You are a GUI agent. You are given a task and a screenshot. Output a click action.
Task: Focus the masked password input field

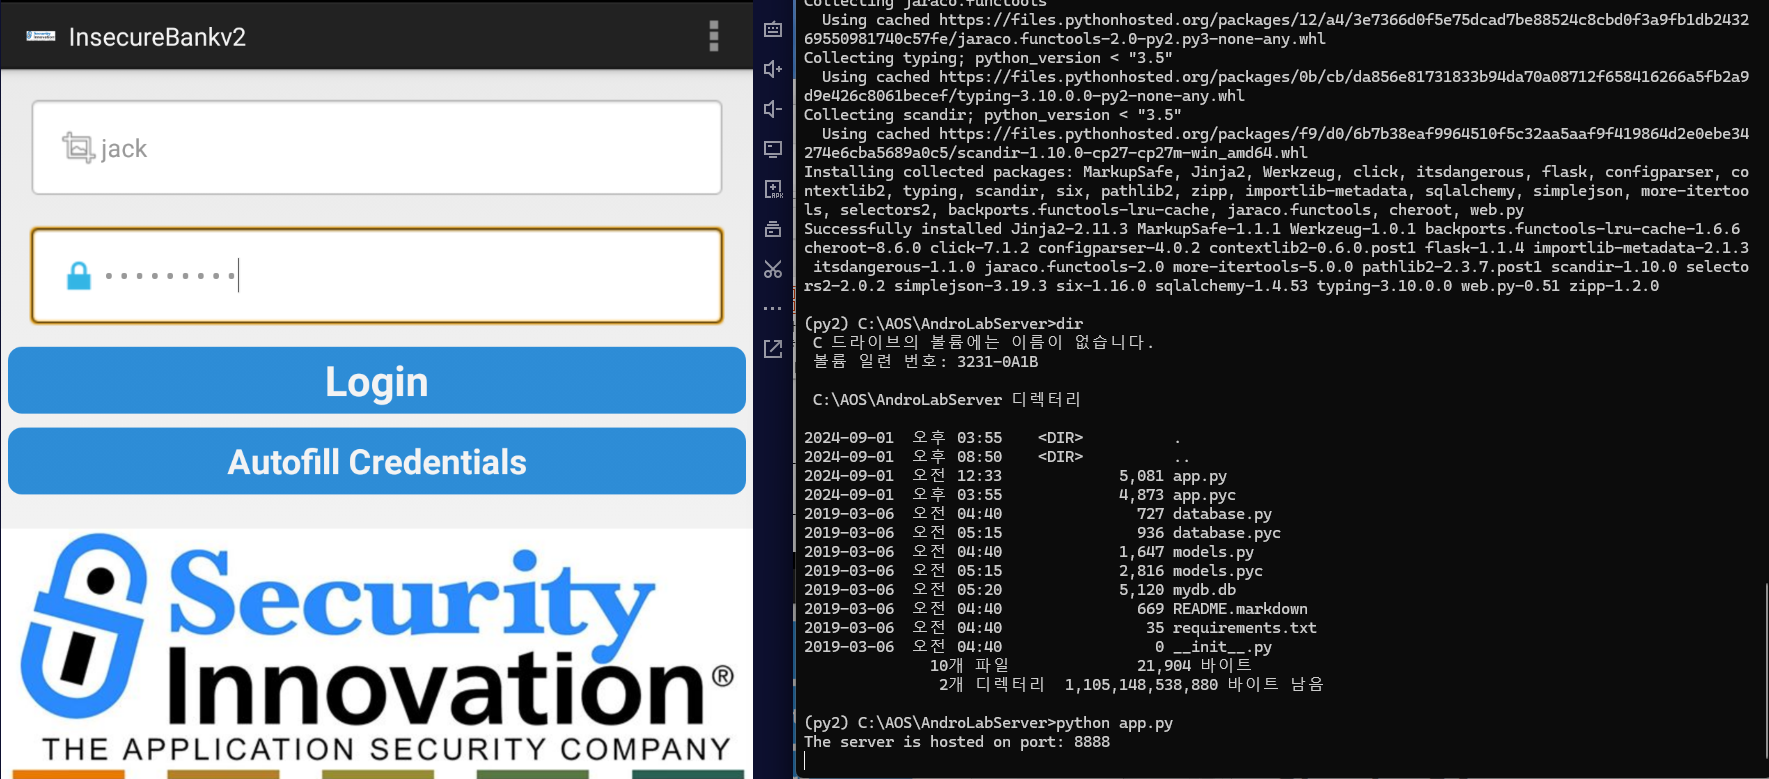click(x=377, y=275)
